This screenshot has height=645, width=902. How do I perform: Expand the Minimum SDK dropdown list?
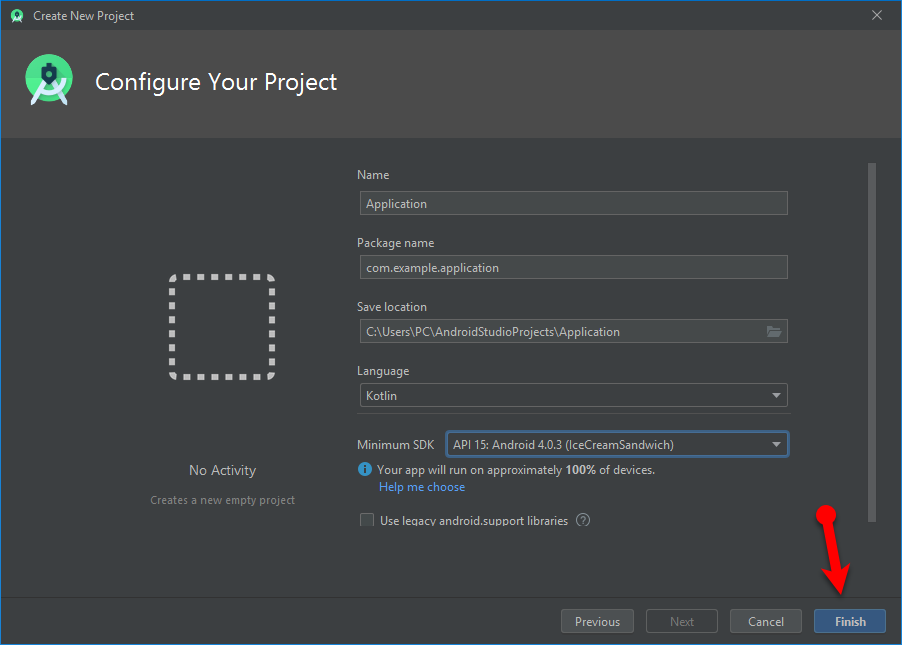coord(617,445)
